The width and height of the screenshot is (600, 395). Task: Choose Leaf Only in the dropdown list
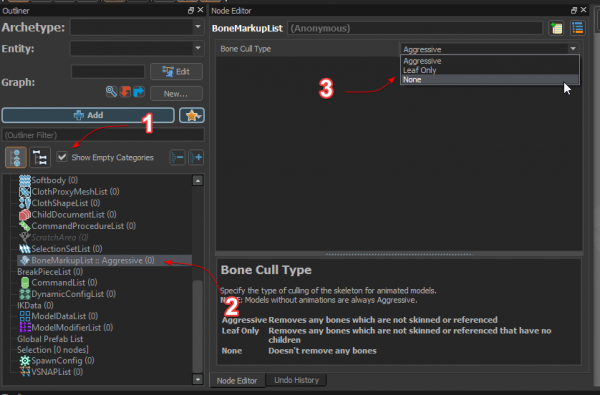click(x=490, y=70)
